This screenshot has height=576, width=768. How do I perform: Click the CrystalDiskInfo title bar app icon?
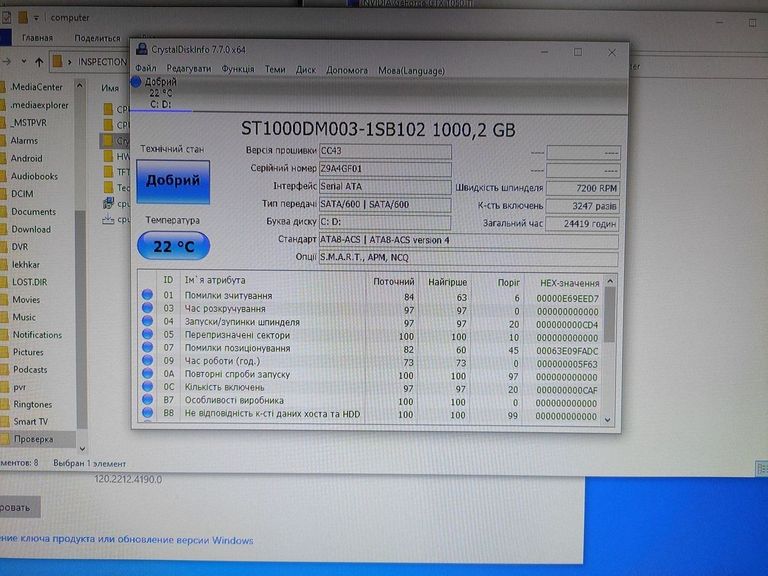pos(142,49)
